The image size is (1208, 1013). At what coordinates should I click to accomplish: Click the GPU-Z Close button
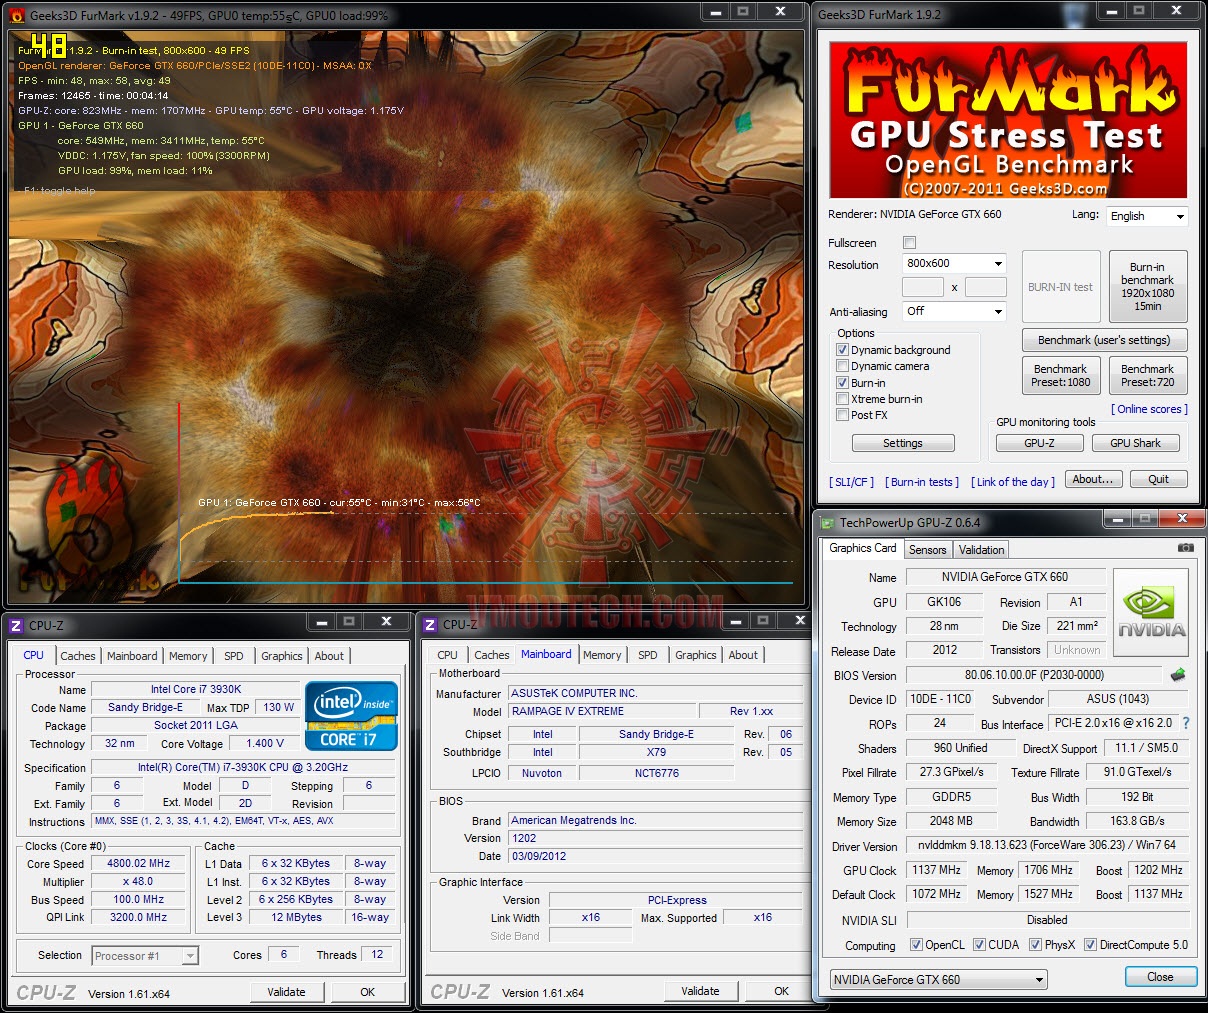tap(1160, 977)
